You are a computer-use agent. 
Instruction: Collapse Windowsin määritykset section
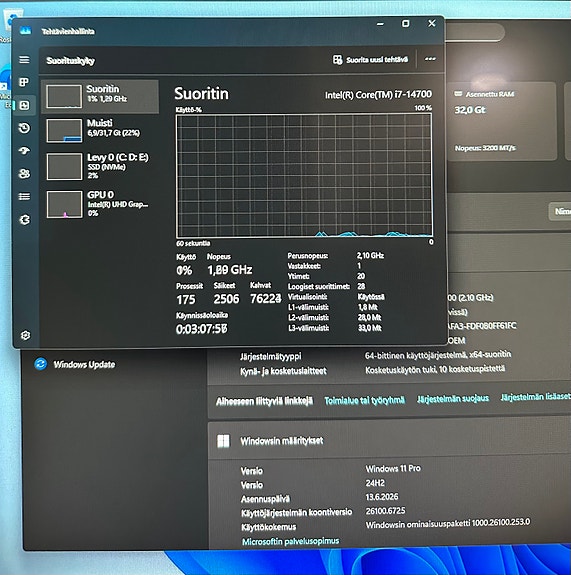[x=389, y=440]
